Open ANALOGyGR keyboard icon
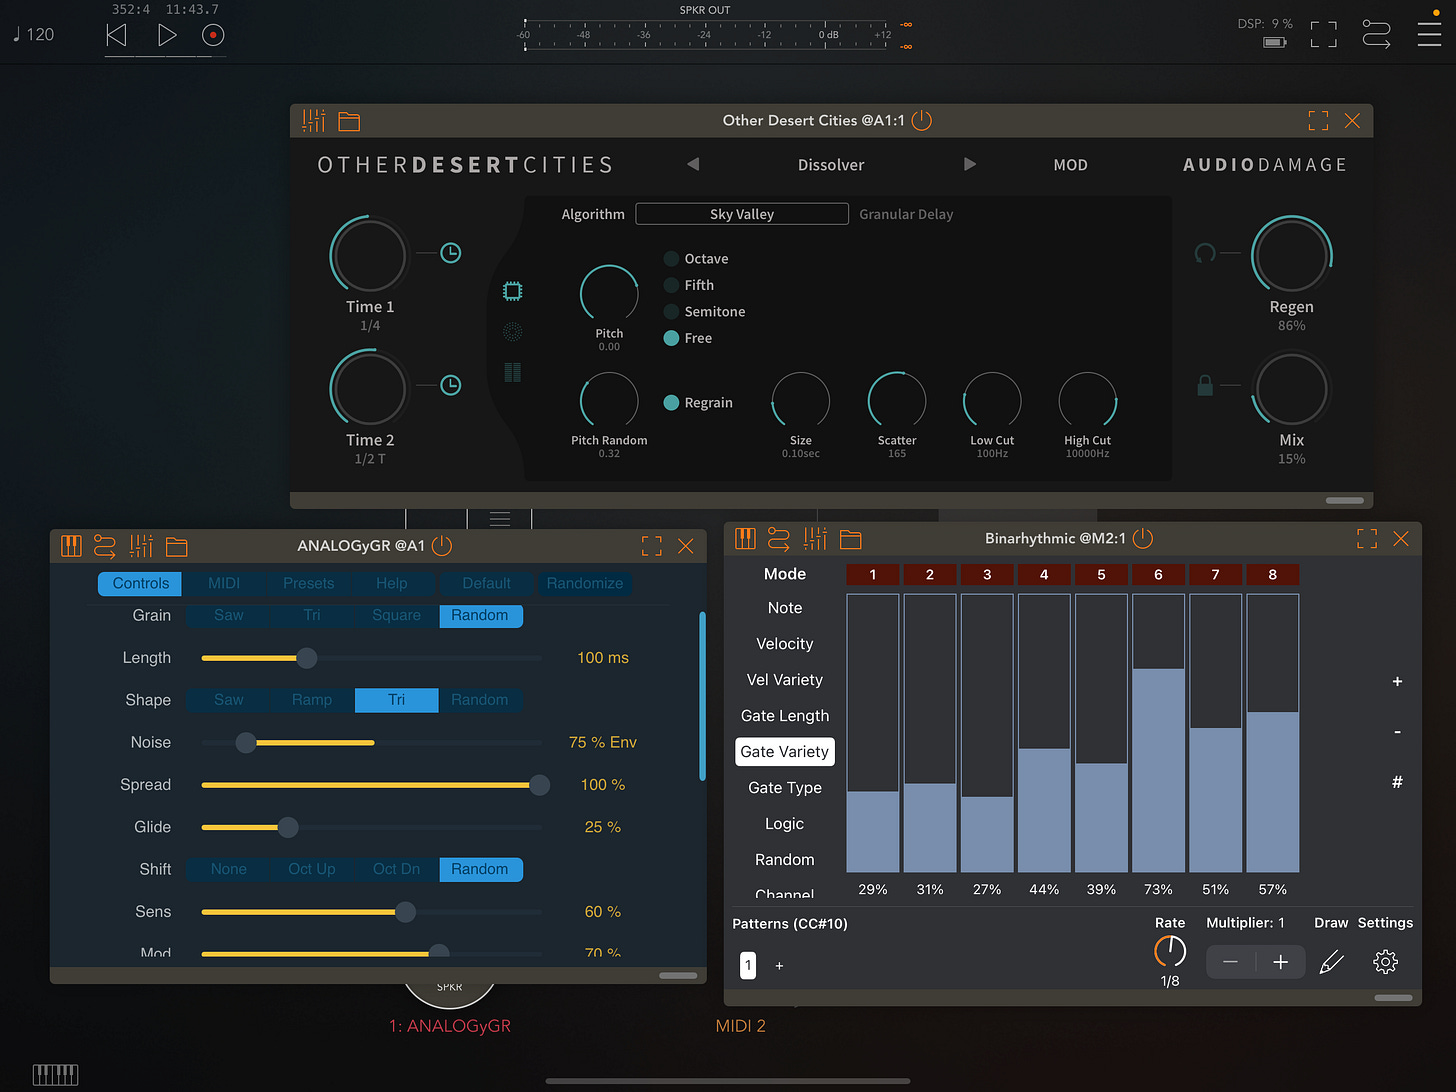 (71, 546)
